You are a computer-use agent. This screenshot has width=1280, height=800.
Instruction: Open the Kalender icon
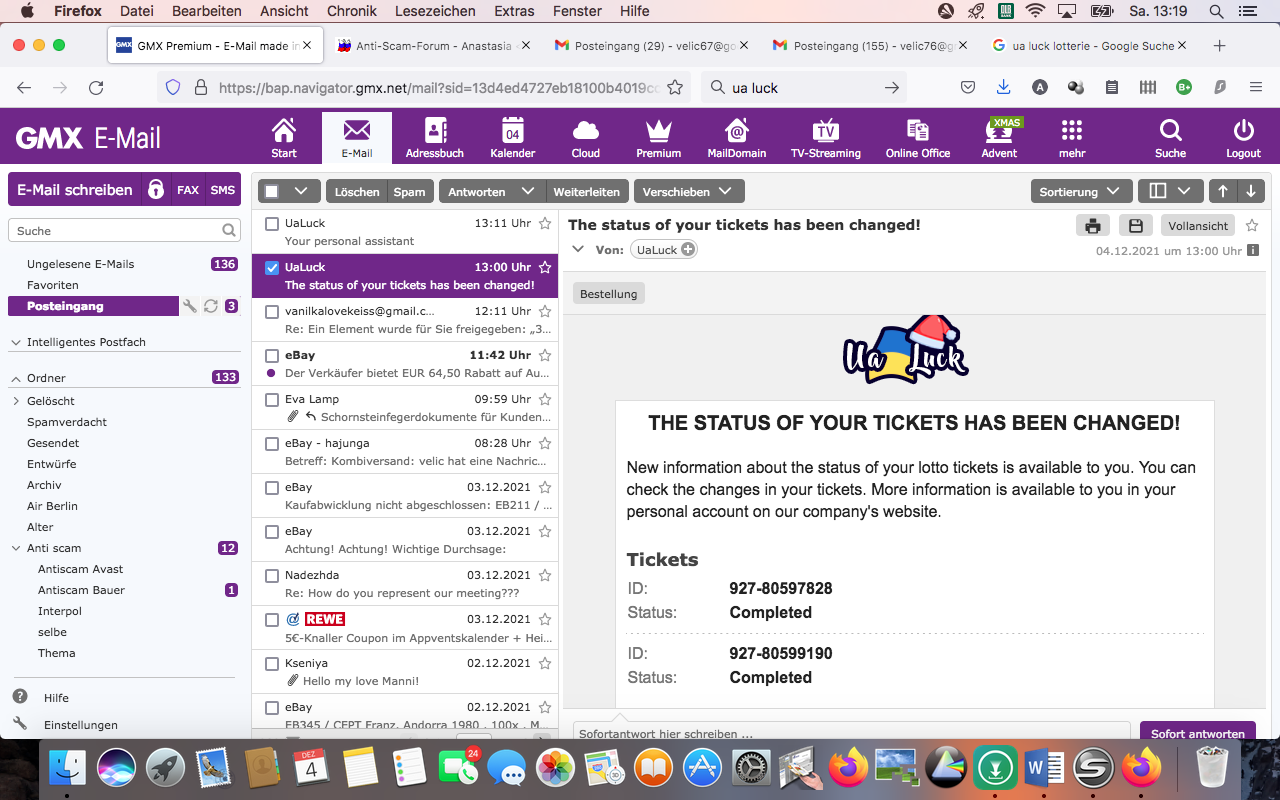(x=513, y=138)
